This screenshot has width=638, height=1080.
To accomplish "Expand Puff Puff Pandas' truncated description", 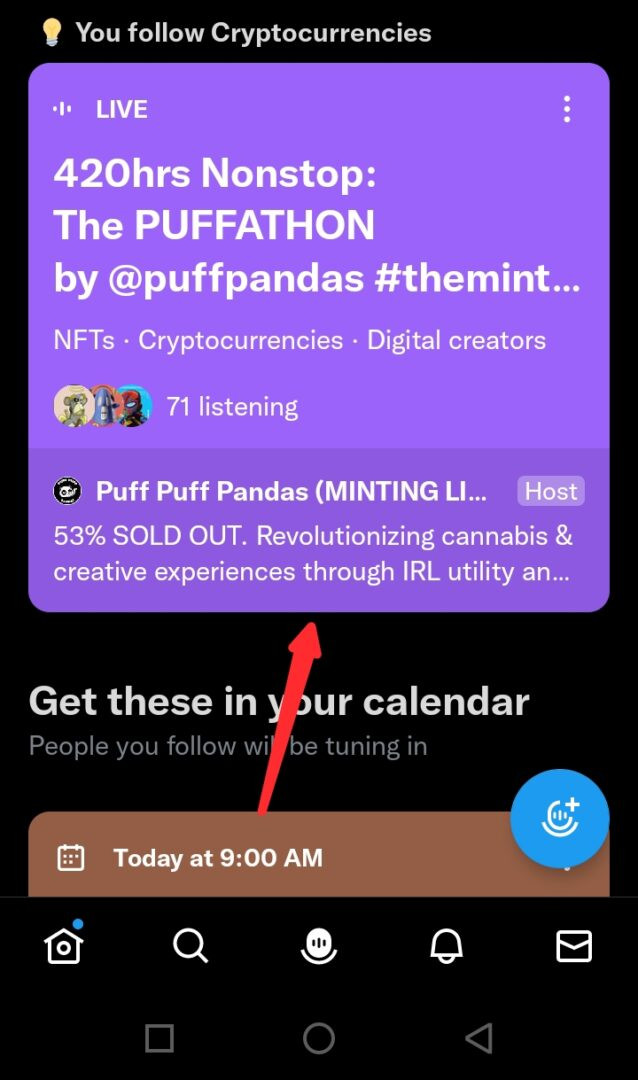I will [313, 553].
